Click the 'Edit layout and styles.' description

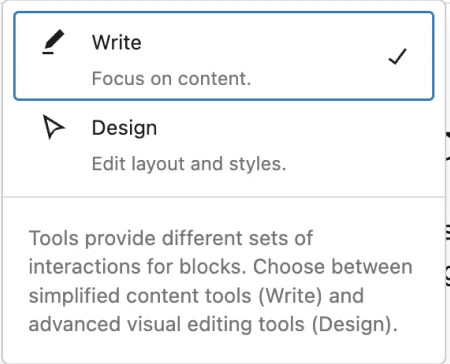pyautogui.click(x=189, y=164)
